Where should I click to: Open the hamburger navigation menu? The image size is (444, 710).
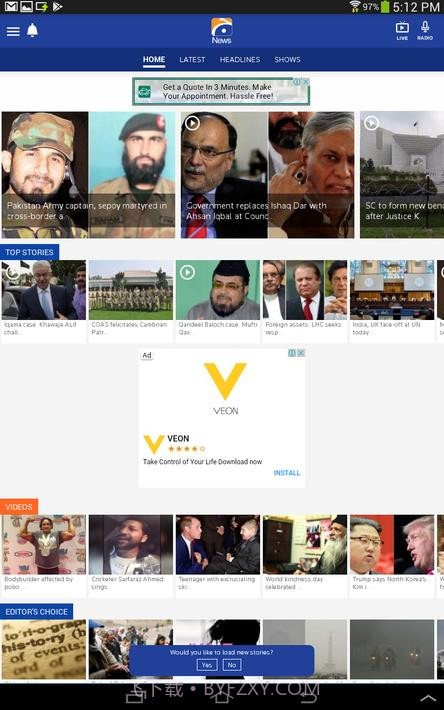[x=13, y=31]
